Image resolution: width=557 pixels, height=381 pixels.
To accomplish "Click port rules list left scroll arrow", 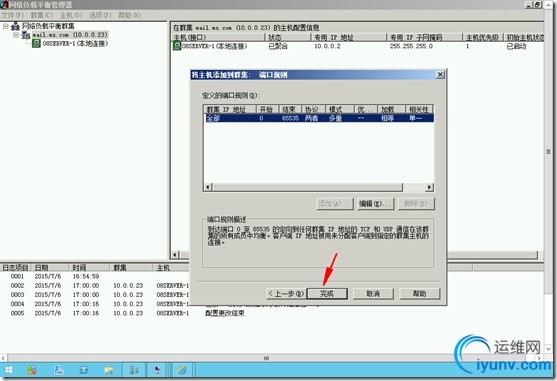I will (x=209, y=187).
